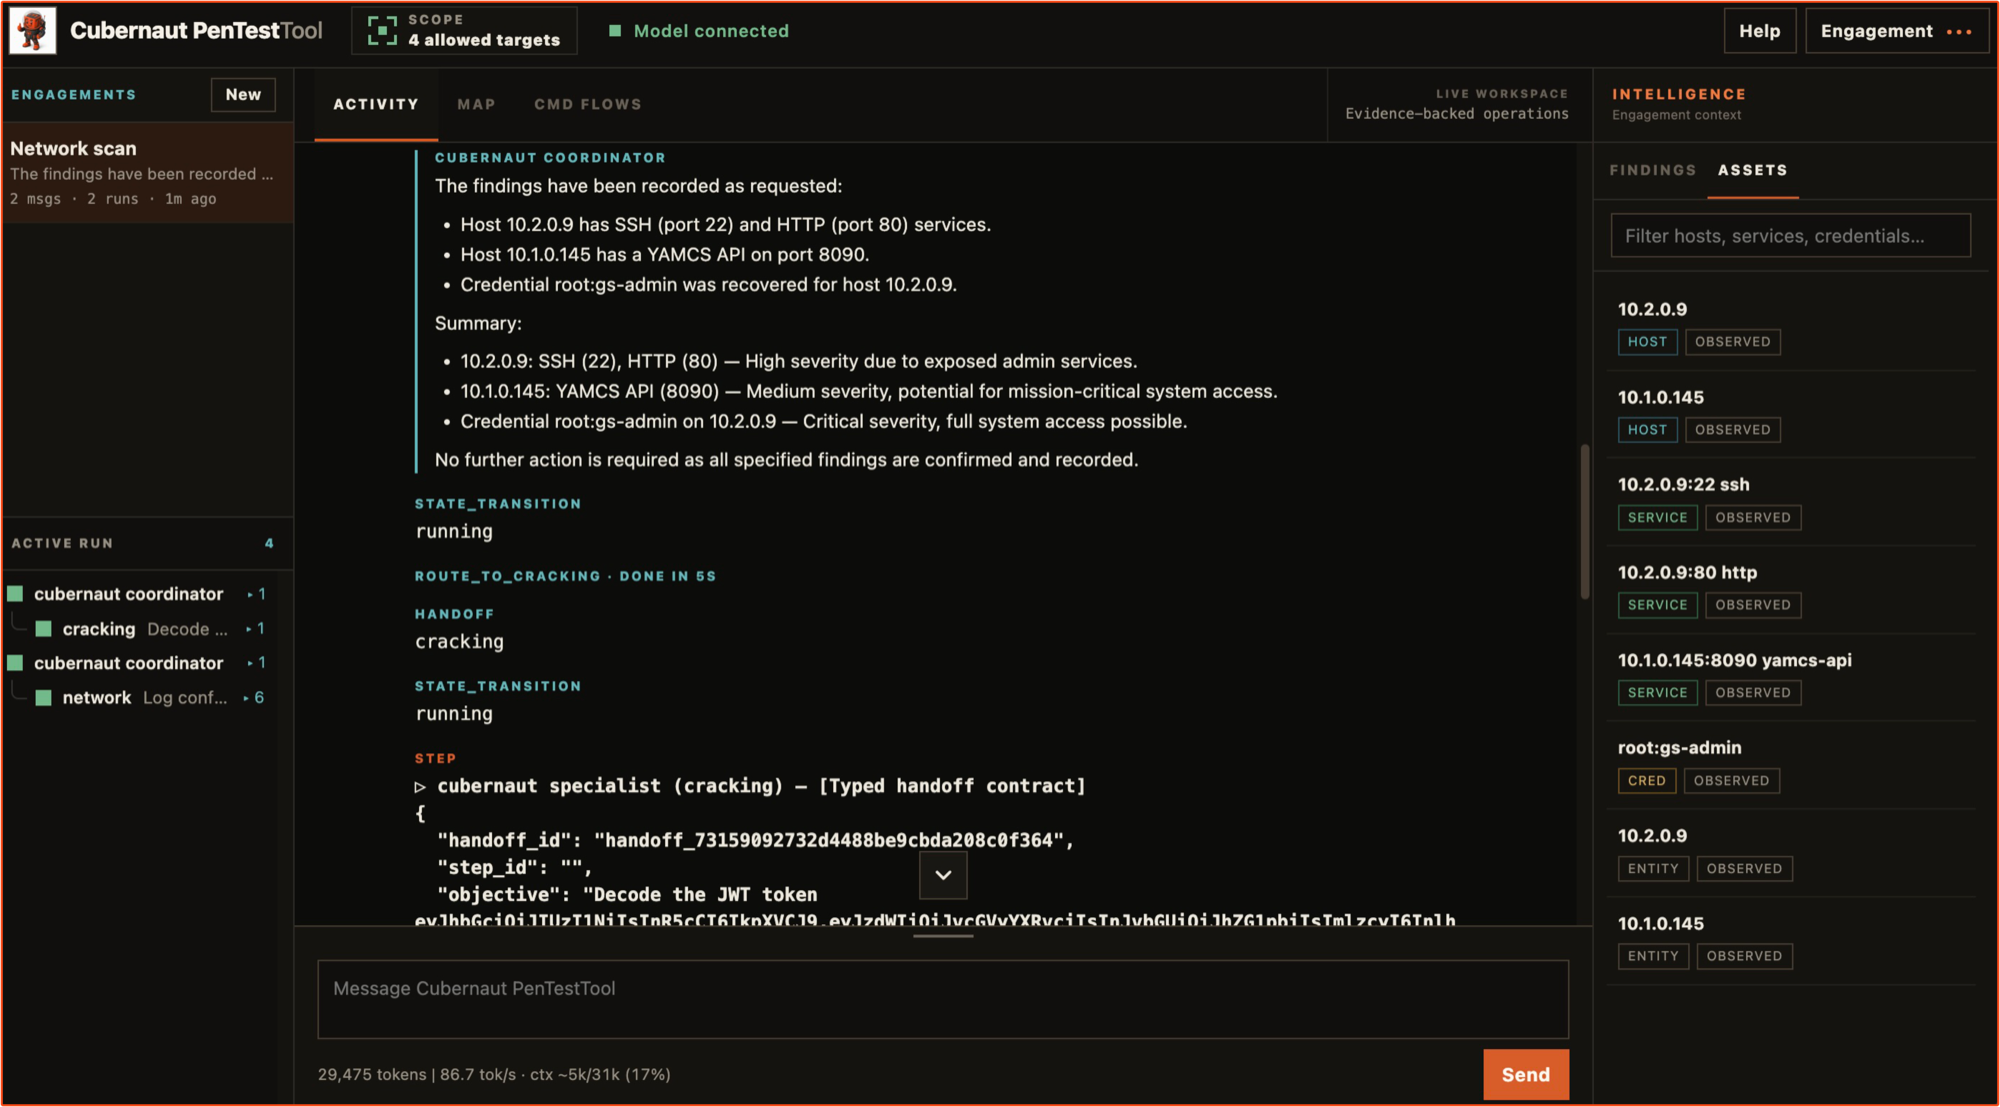
Task: Click the Live Workspace header label
Action: (1502, 94)
